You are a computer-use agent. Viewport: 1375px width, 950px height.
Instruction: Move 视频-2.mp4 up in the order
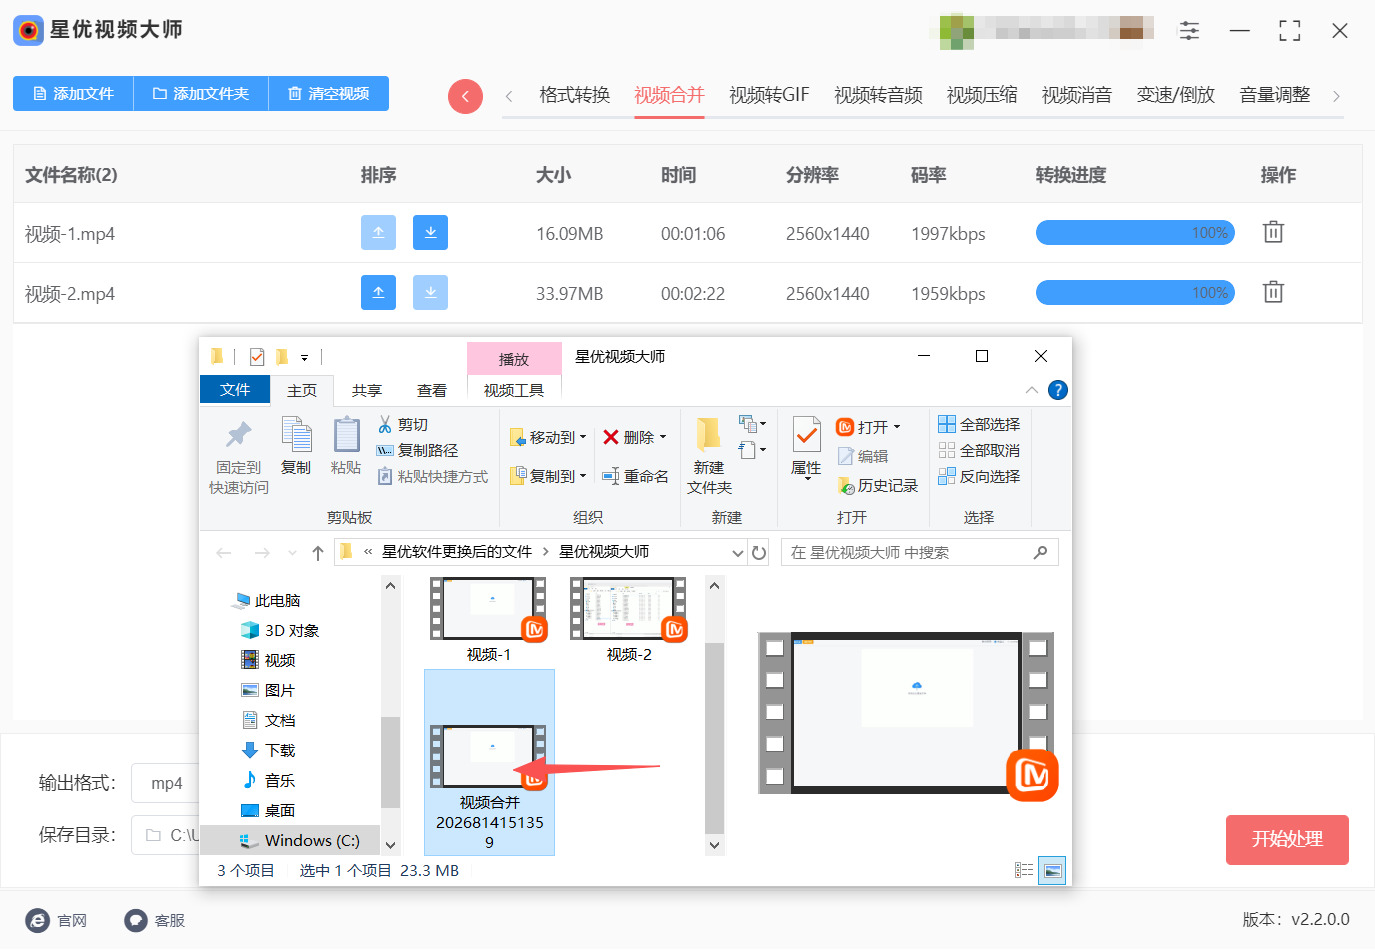click(x=378, y=293)
